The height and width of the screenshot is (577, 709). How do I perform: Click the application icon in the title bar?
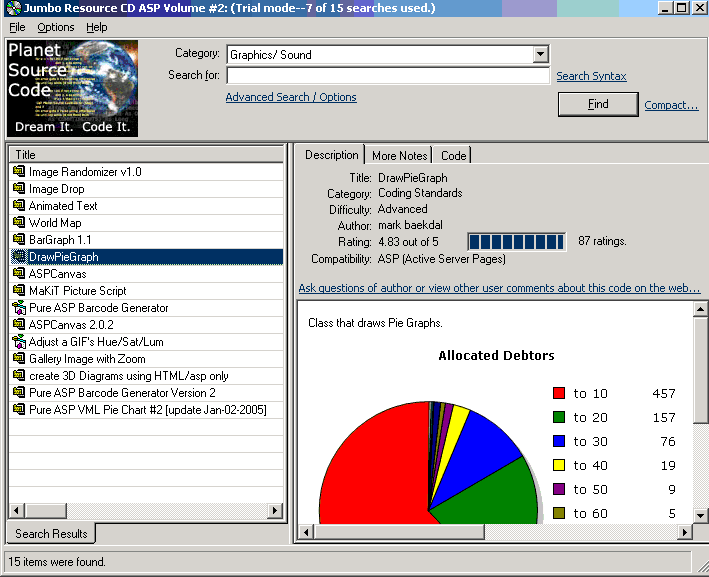coord(14,8)
